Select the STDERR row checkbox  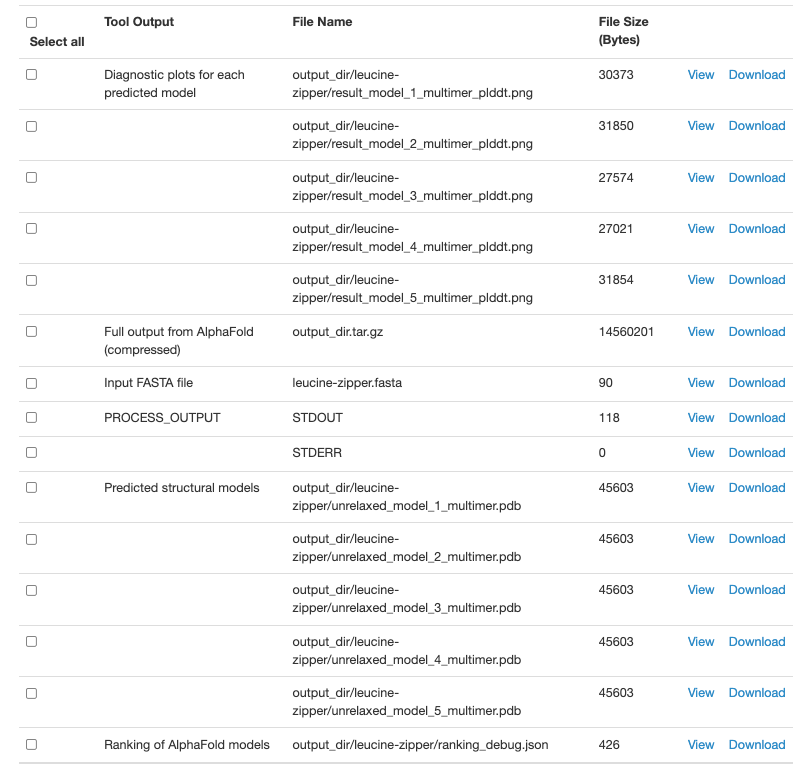[x=31, y=453]
